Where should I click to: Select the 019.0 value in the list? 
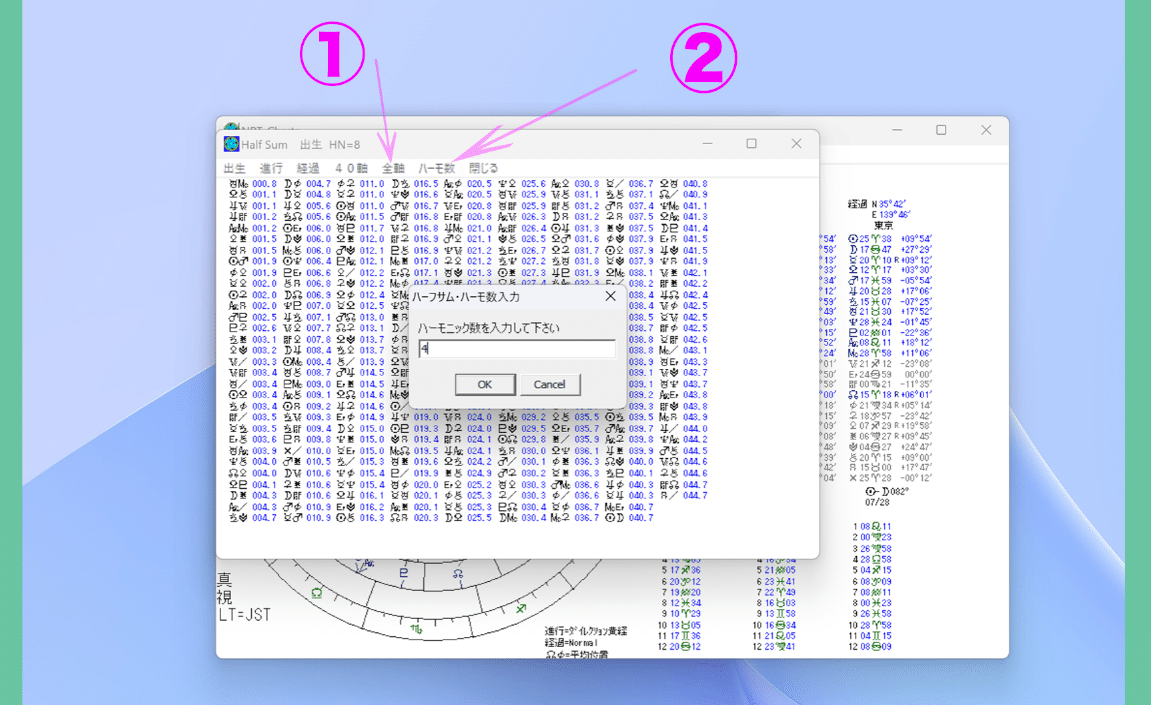click(x=426, y=417)
